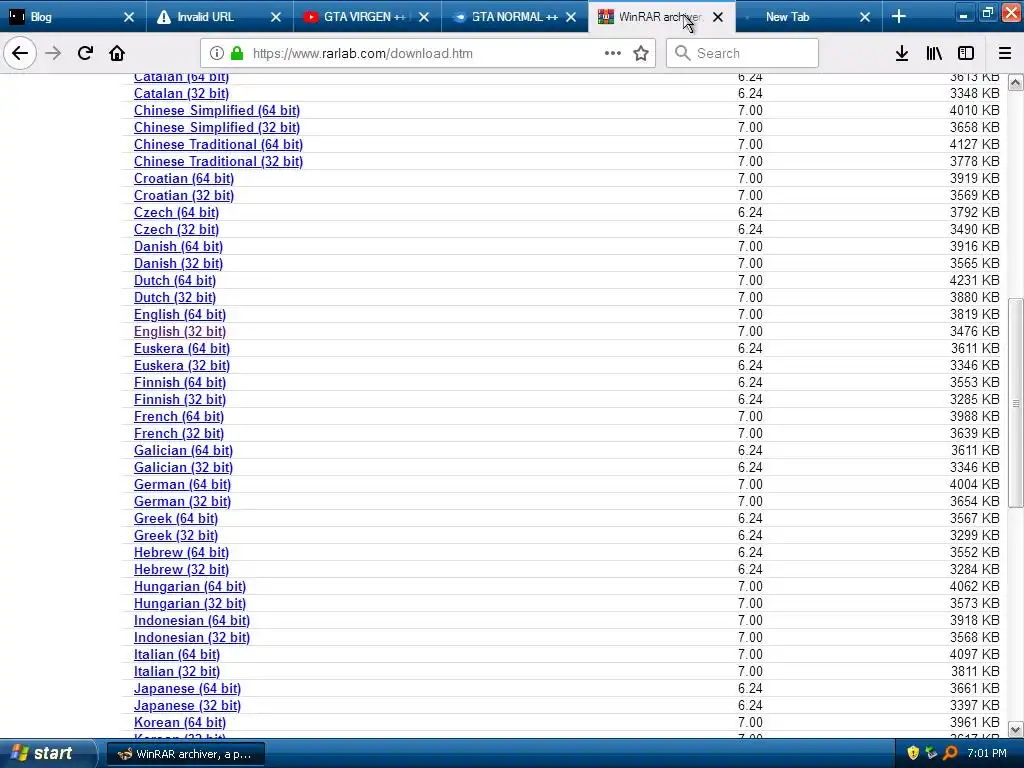Open Korean (64 bit) download link
Image resolution: width=1024 pixels, height=768 pixels.
[x=180, y=722]
